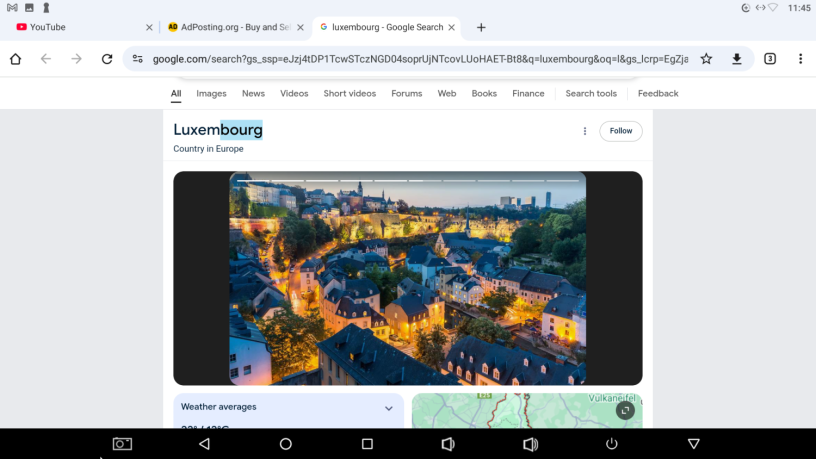Open the Luxembourg city photo
816x459 pixels.
[407, 278]
